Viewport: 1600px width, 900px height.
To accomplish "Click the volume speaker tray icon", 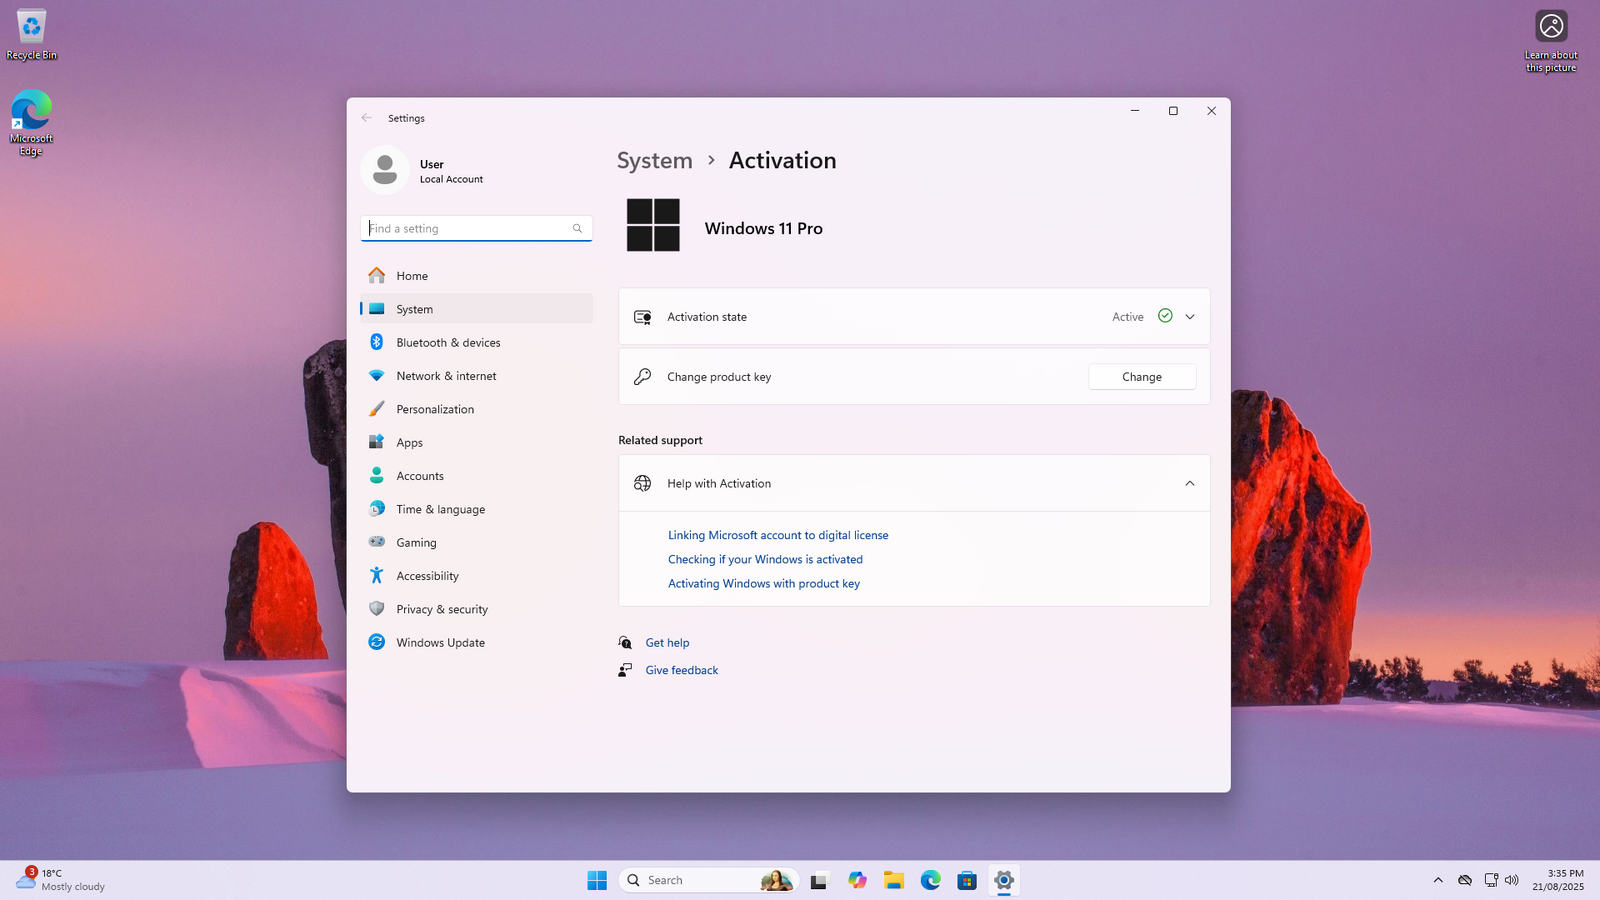I will pyautogui.click(x=1511, y=880).
